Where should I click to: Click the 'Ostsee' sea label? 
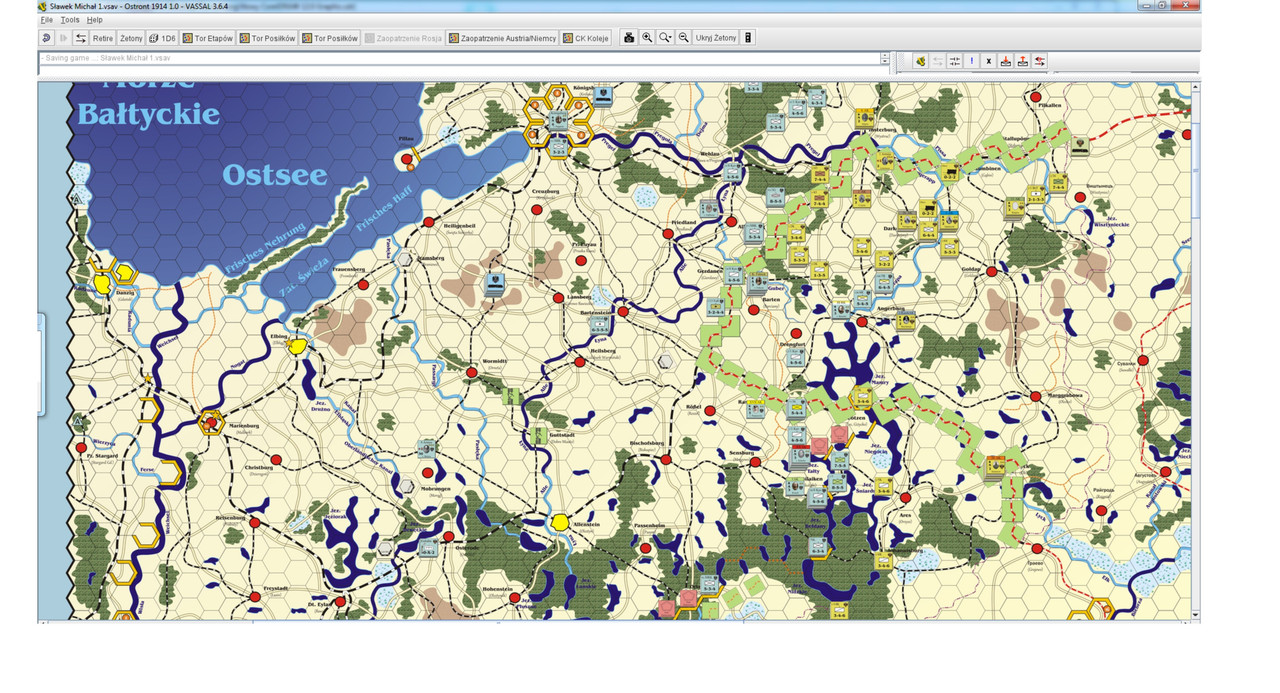(x=275, y=175)
